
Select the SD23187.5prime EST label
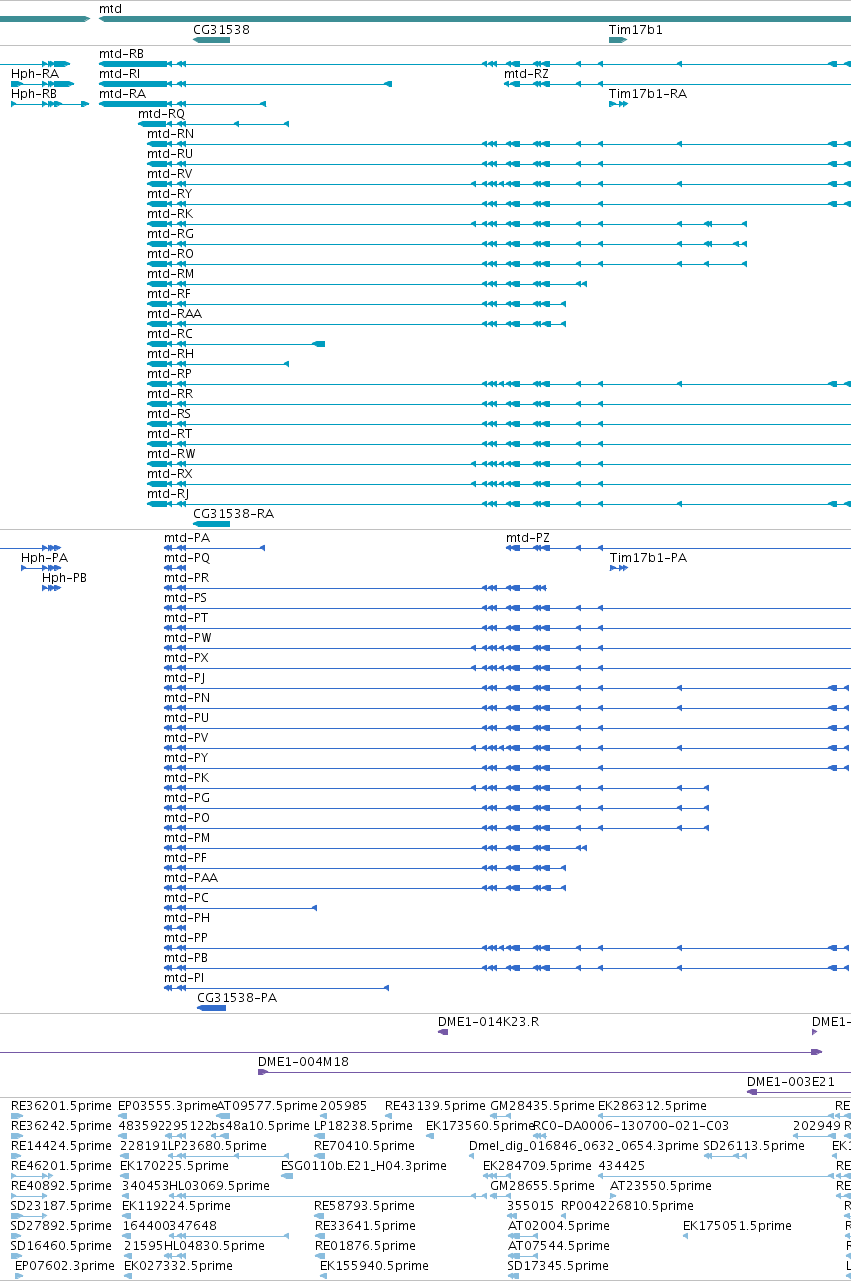pyautogui.click(x=62, y=1205)
